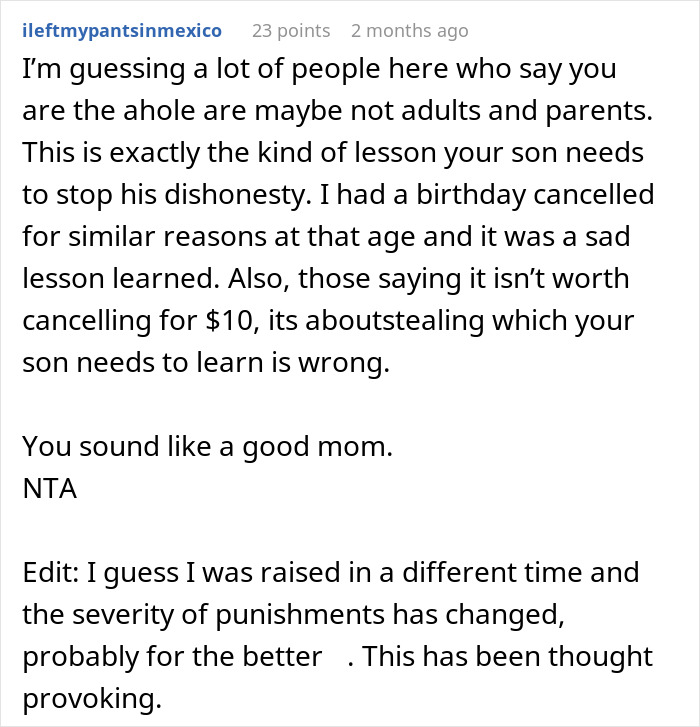700x727 pixels.
Task: Click the "NTA" verdict text
Action: pyautogui.click(x=49, y=491)
